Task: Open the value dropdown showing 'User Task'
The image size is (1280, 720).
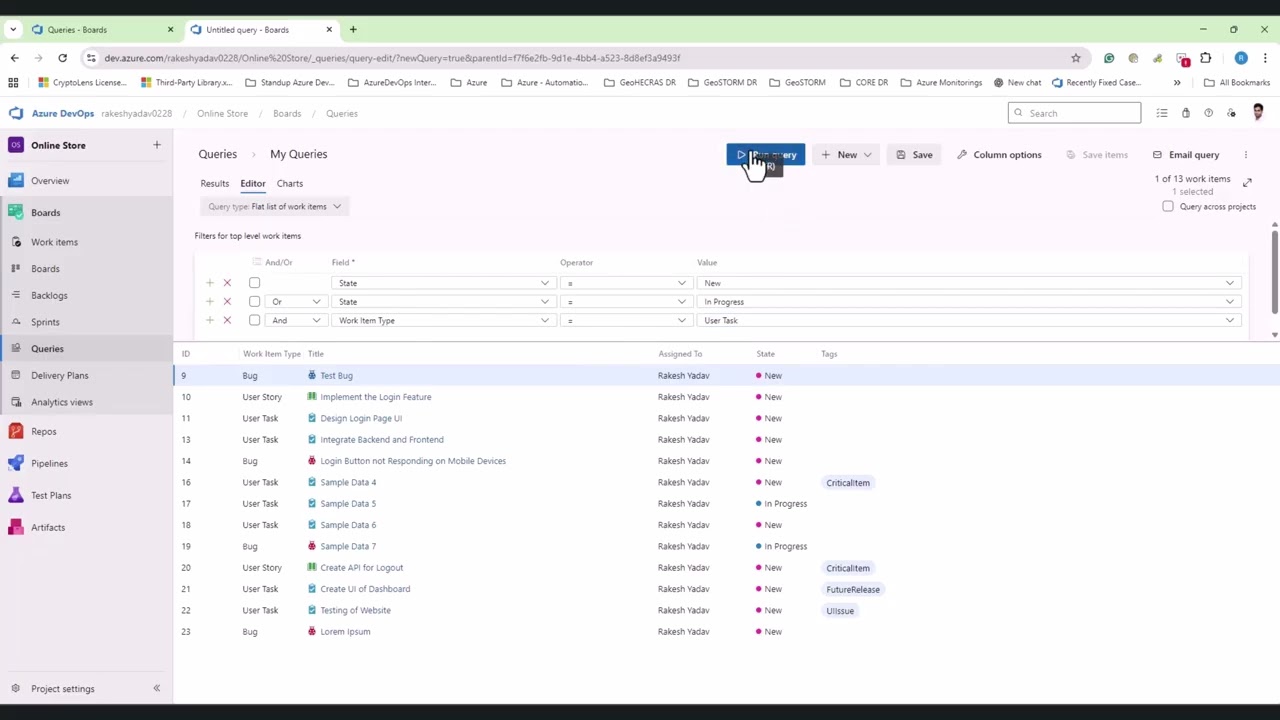Action: 969,321
